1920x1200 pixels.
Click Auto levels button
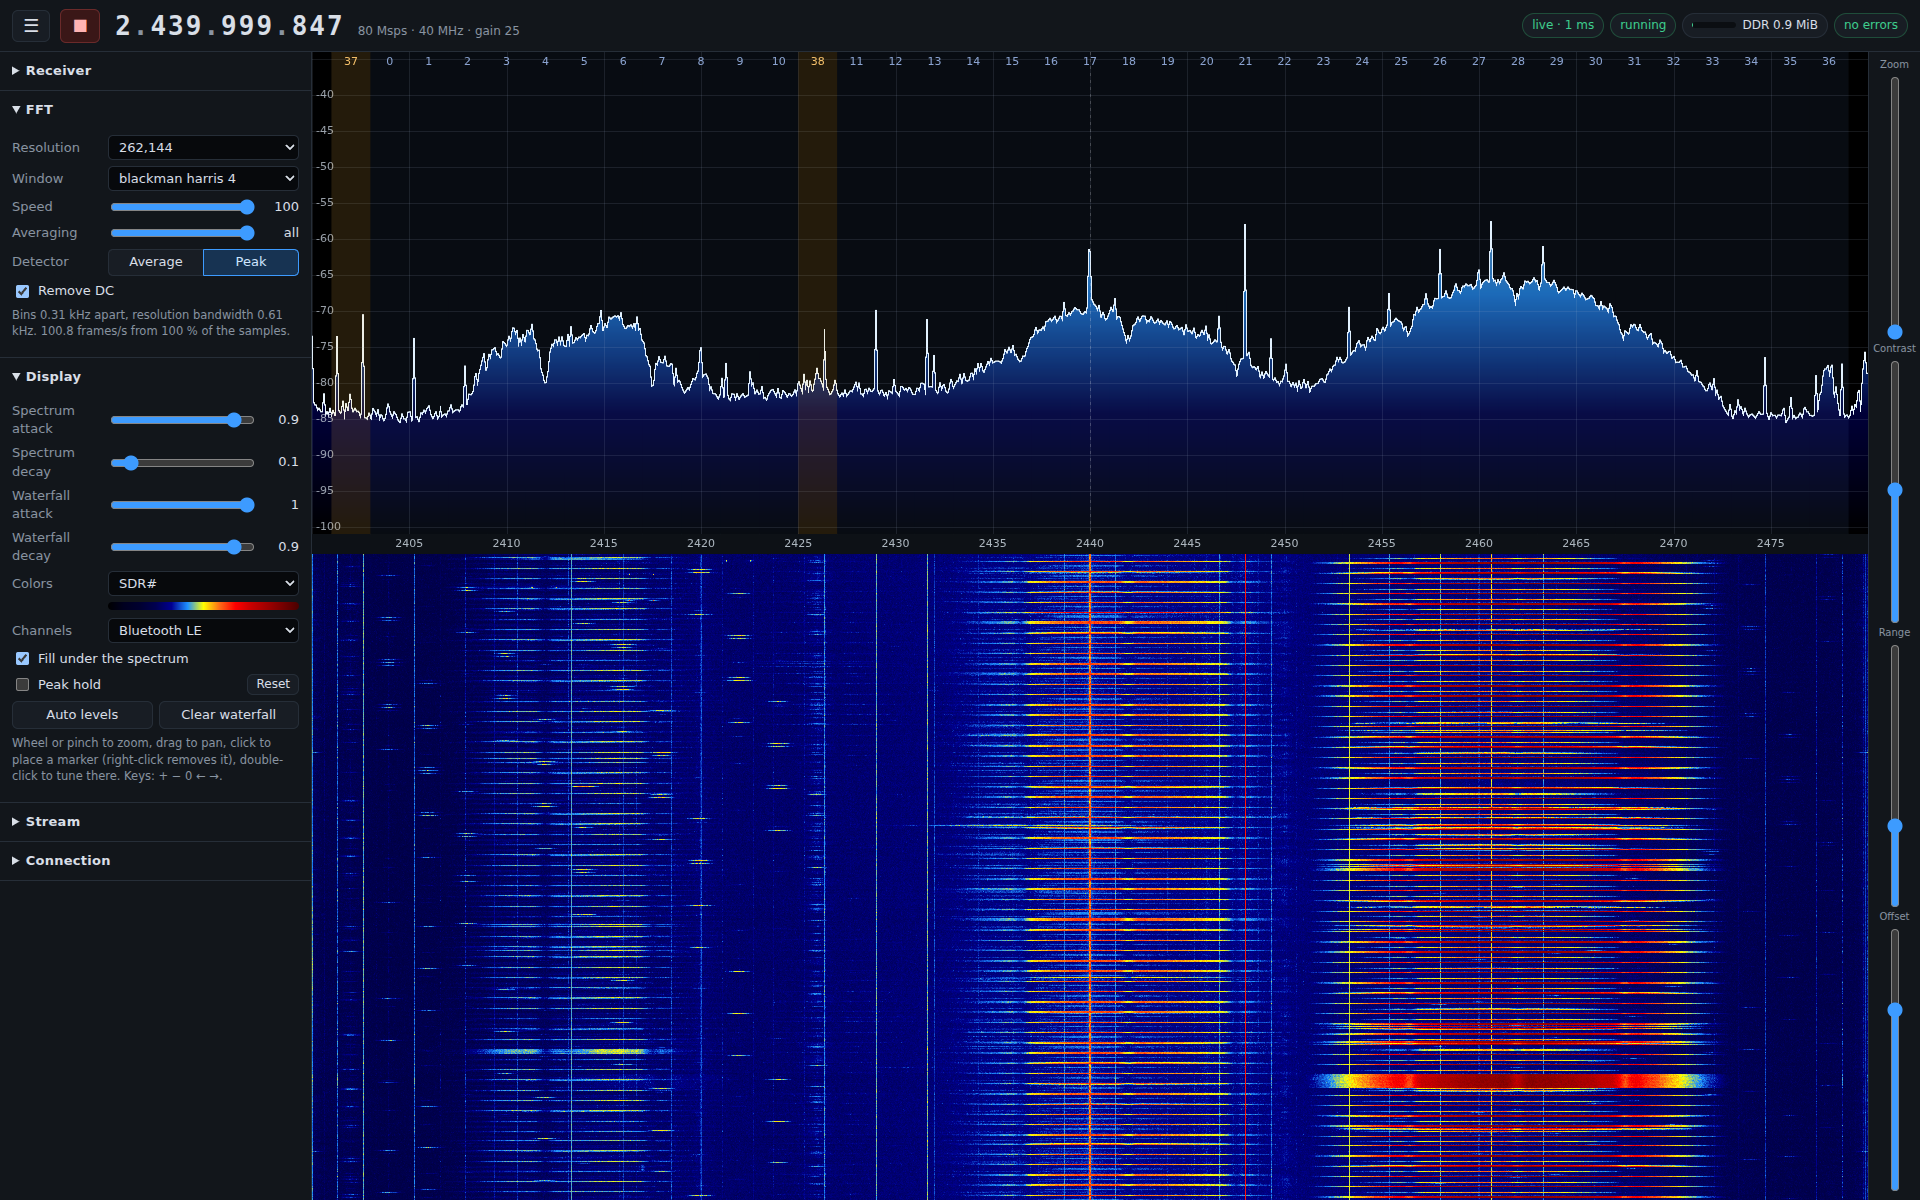[x=82, y=715]
